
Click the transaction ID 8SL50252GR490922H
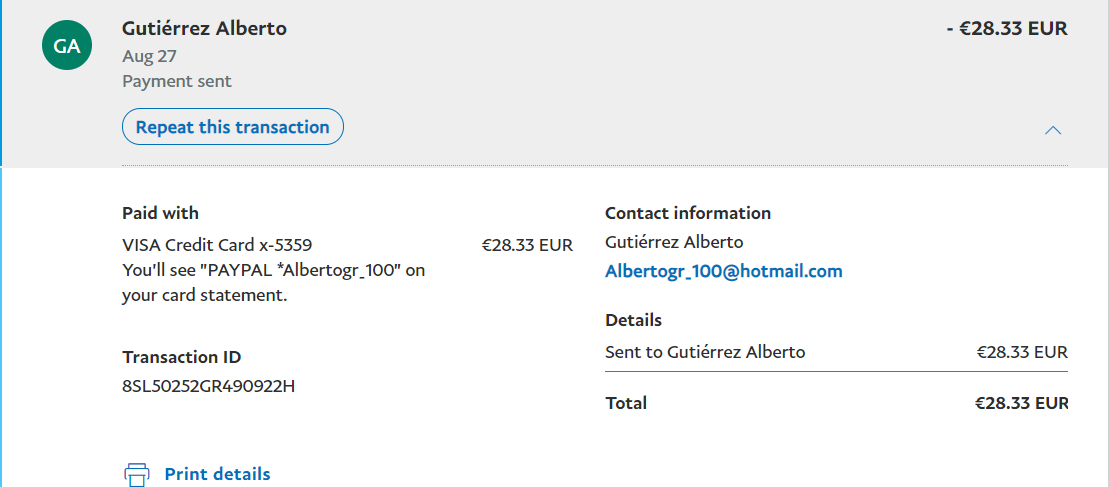pyautogui.click(x=208, y=386)
